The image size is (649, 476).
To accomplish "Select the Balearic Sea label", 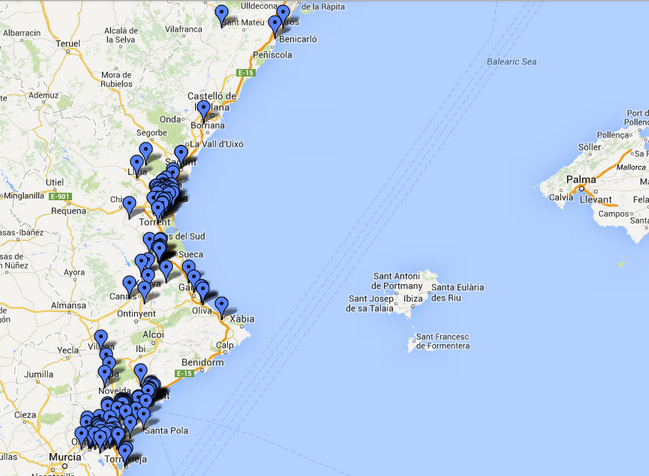I will [512, 62].
